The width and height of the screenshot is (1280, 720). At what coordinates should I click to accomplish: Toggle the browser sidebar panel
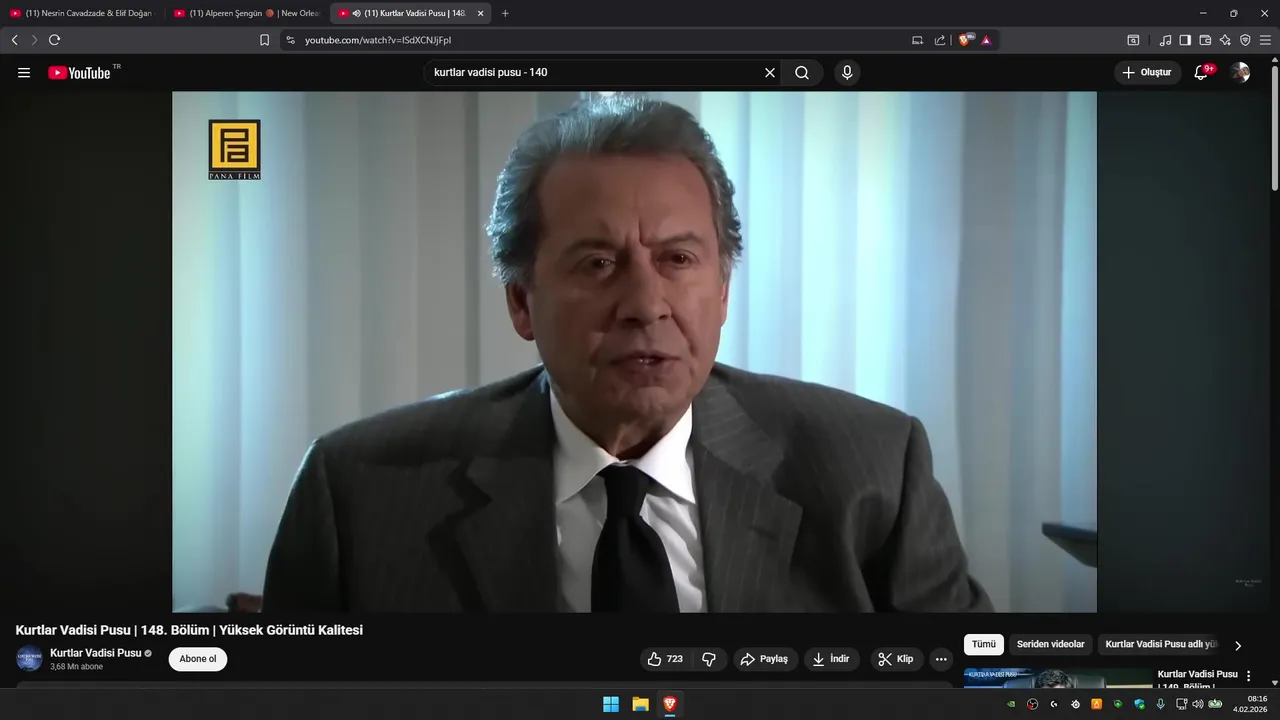coord(1185,40)
